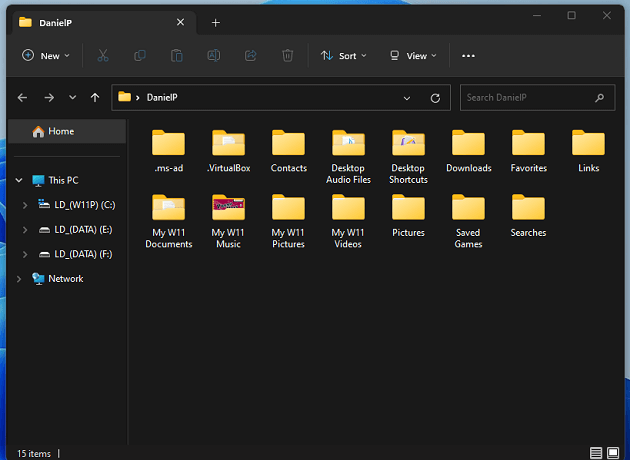Screen dimensions: 630x460
Task: Collapse the This PC tree node
Action: (19, 181)
